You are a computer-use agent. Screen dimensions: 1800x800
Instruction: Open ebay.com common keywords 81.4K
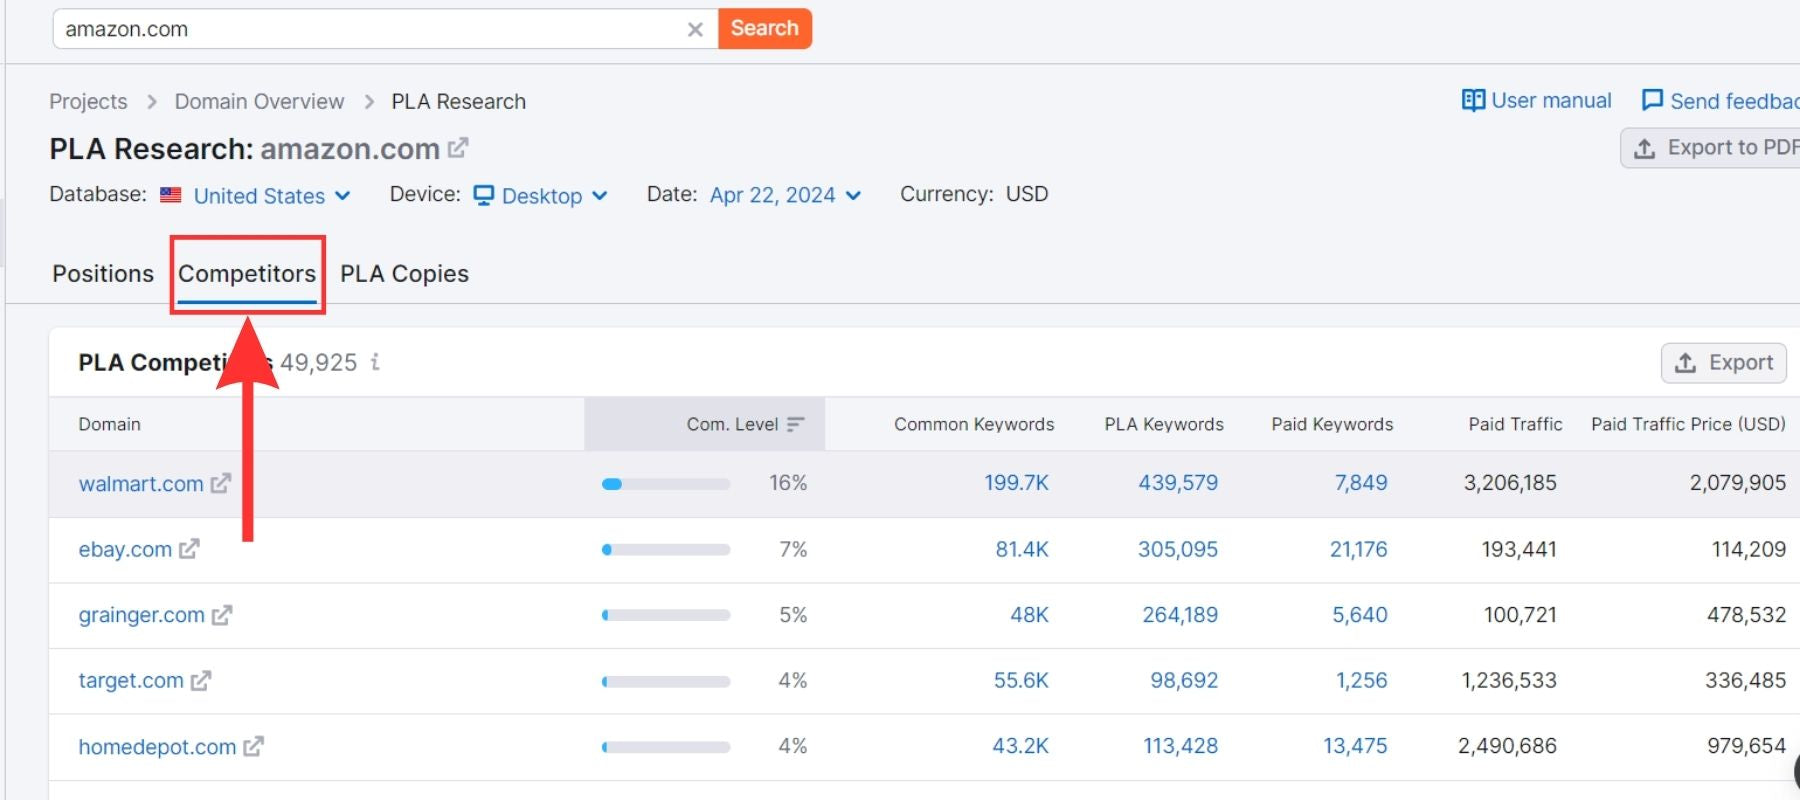pos(1022,549)
